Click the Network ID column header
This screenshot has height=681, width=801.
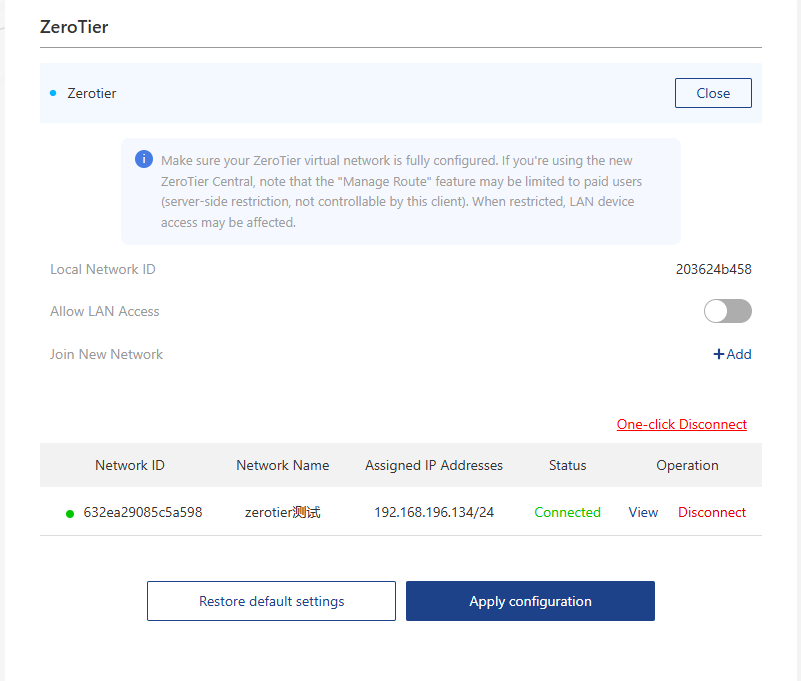tap(130, 465)
